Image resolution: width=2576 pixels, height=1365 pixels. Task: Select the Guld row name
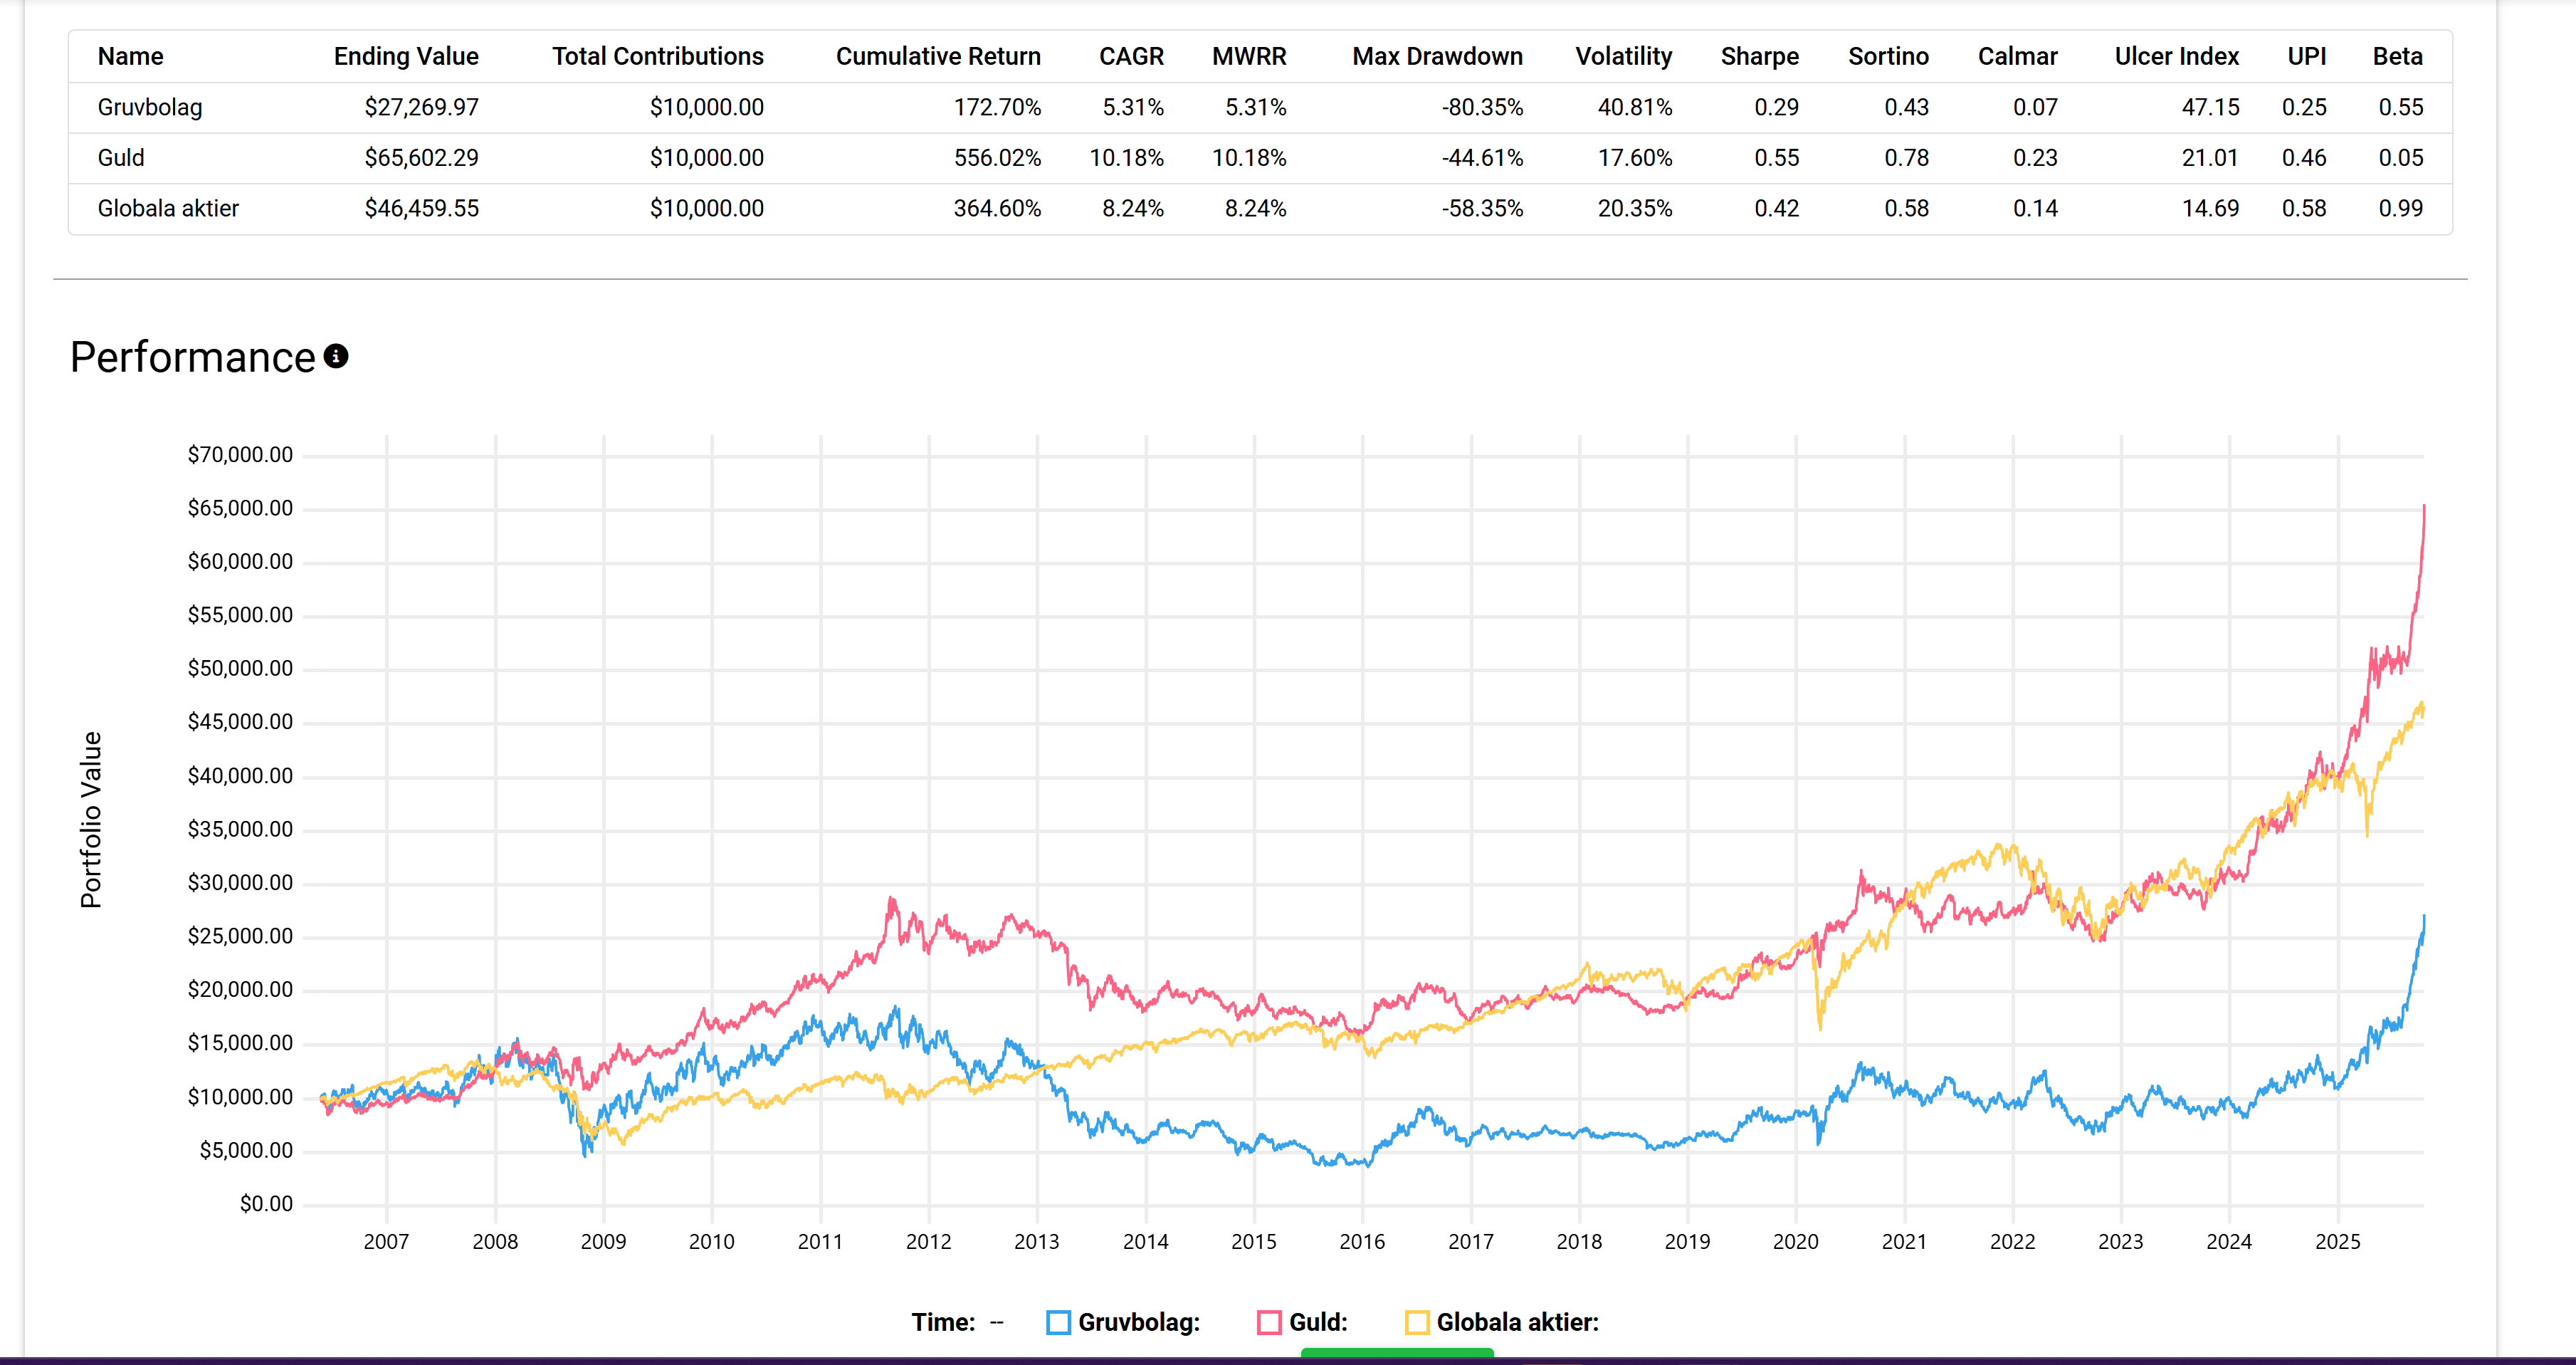tap(121, 158)
